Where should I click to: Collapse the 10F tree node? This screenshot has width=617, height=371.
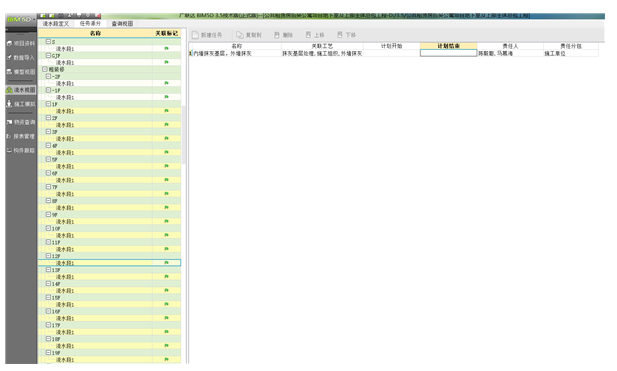coord(48,228)
